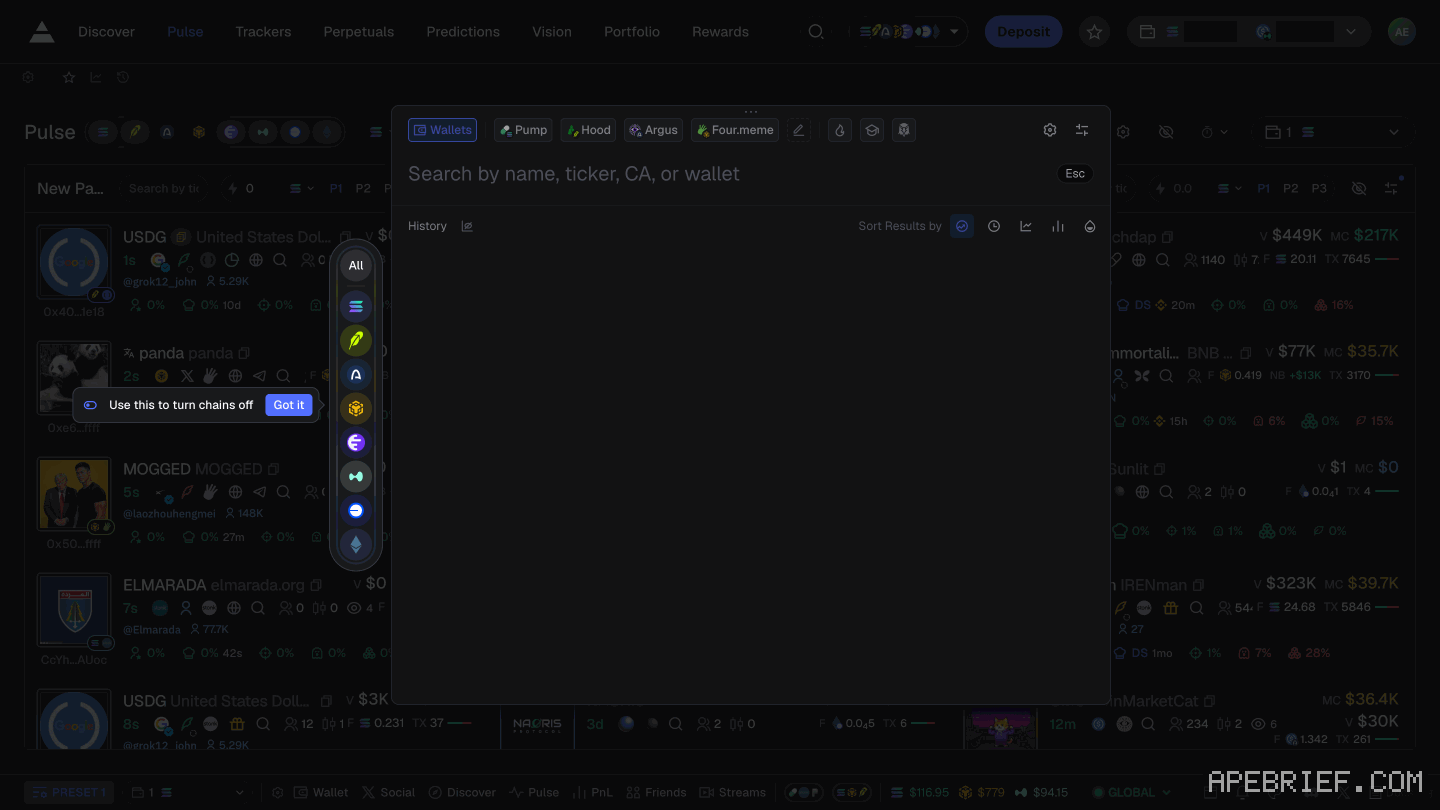Open the Portfolio tab
The width and height of the screenshot is (1440, 810).
(632, 32)
